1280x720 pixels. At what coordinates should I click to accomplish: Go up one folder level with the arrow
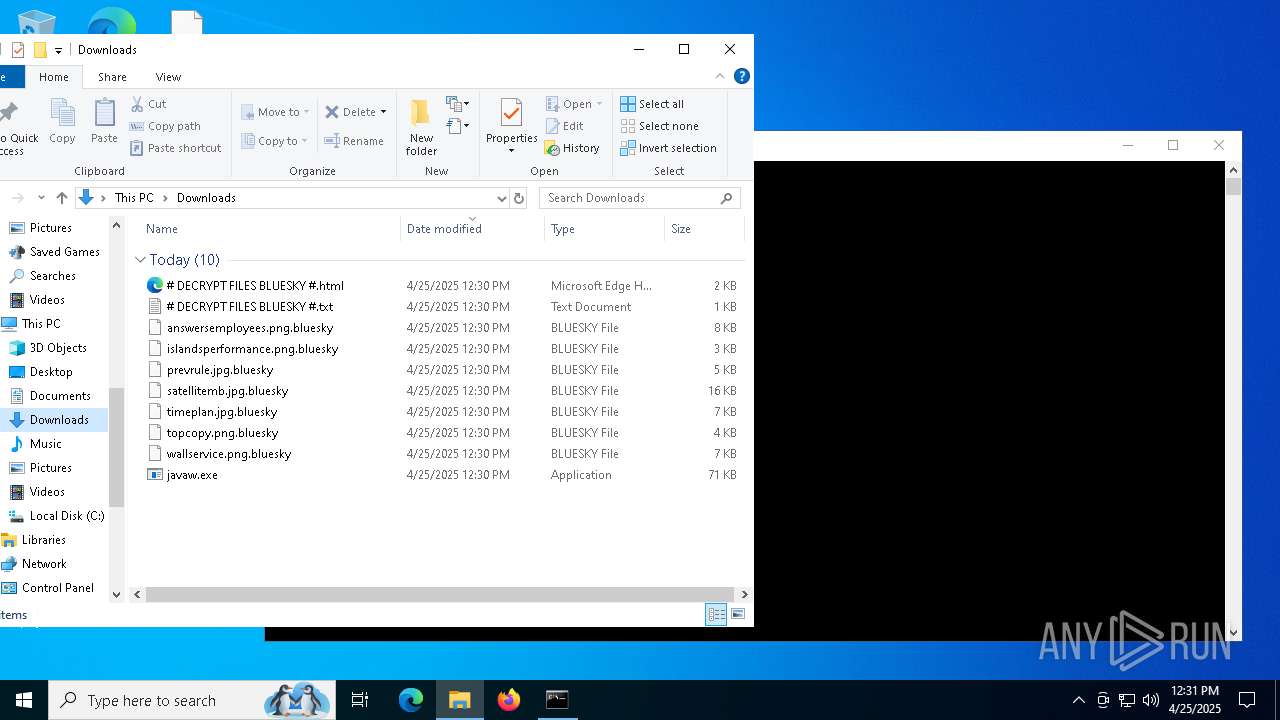click(x=62, y=198)
